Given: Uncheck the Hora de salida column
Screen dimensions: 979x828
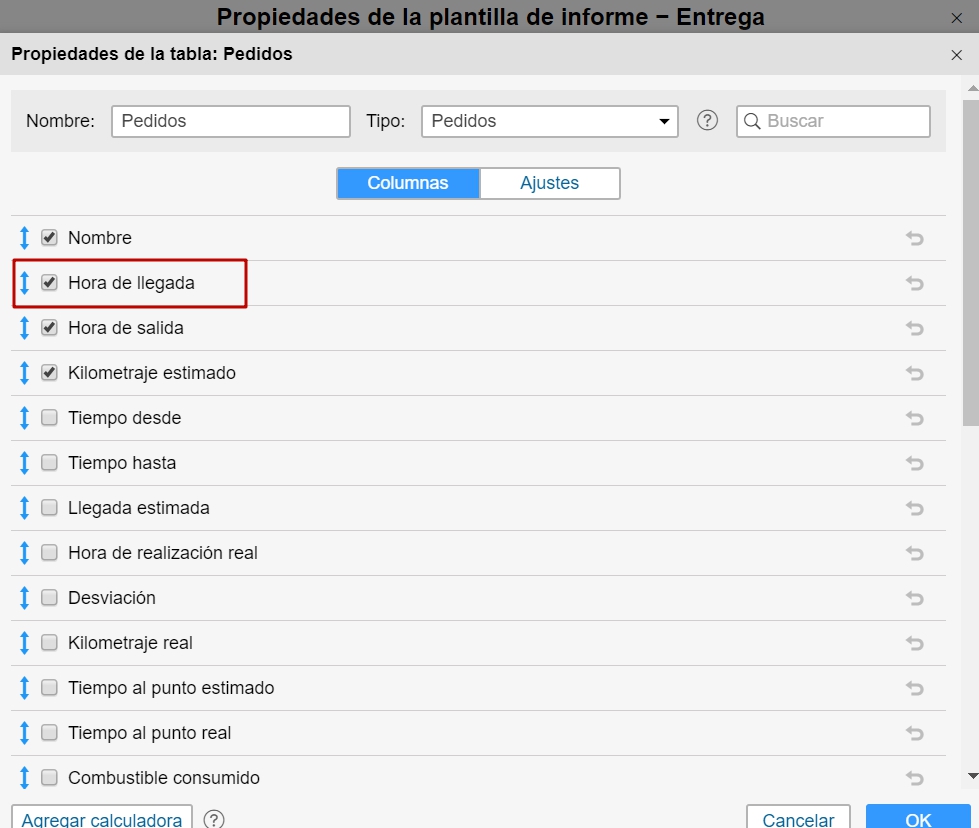Looking at the screenshot, I should pos(48,328).
